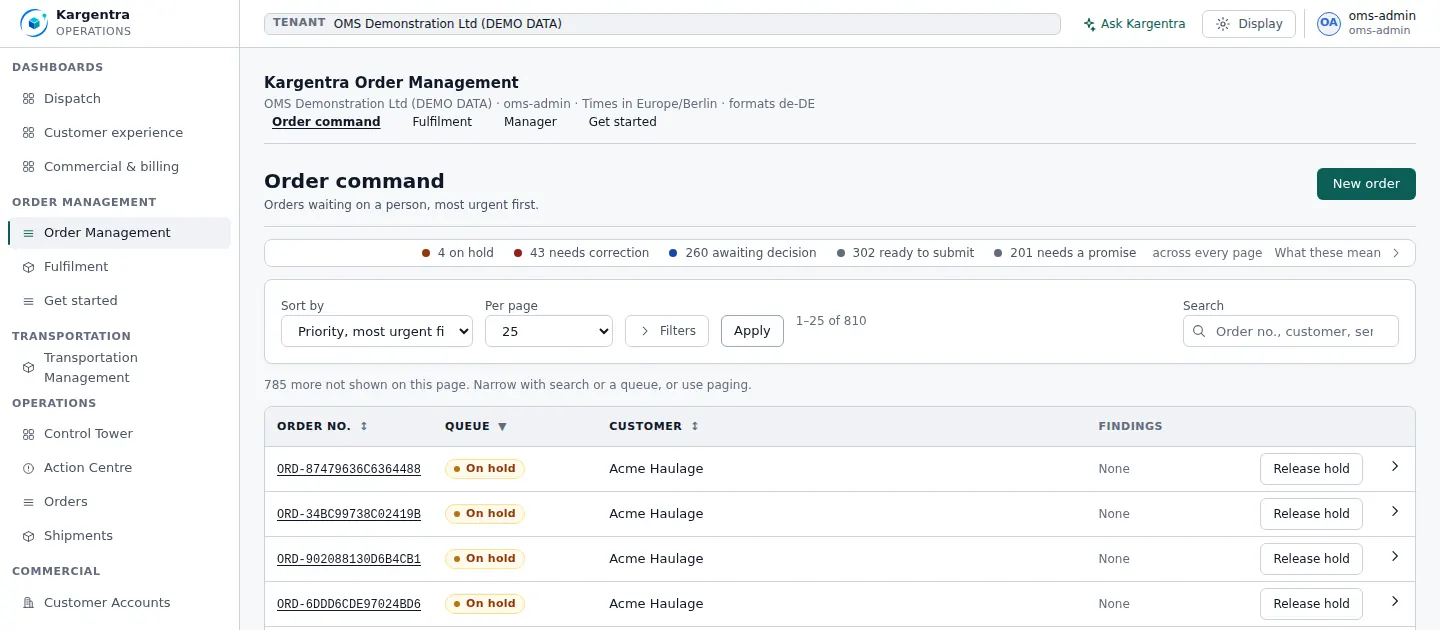Click On hold badge for ORD-87479636C6364488

[x=485, y=469]
